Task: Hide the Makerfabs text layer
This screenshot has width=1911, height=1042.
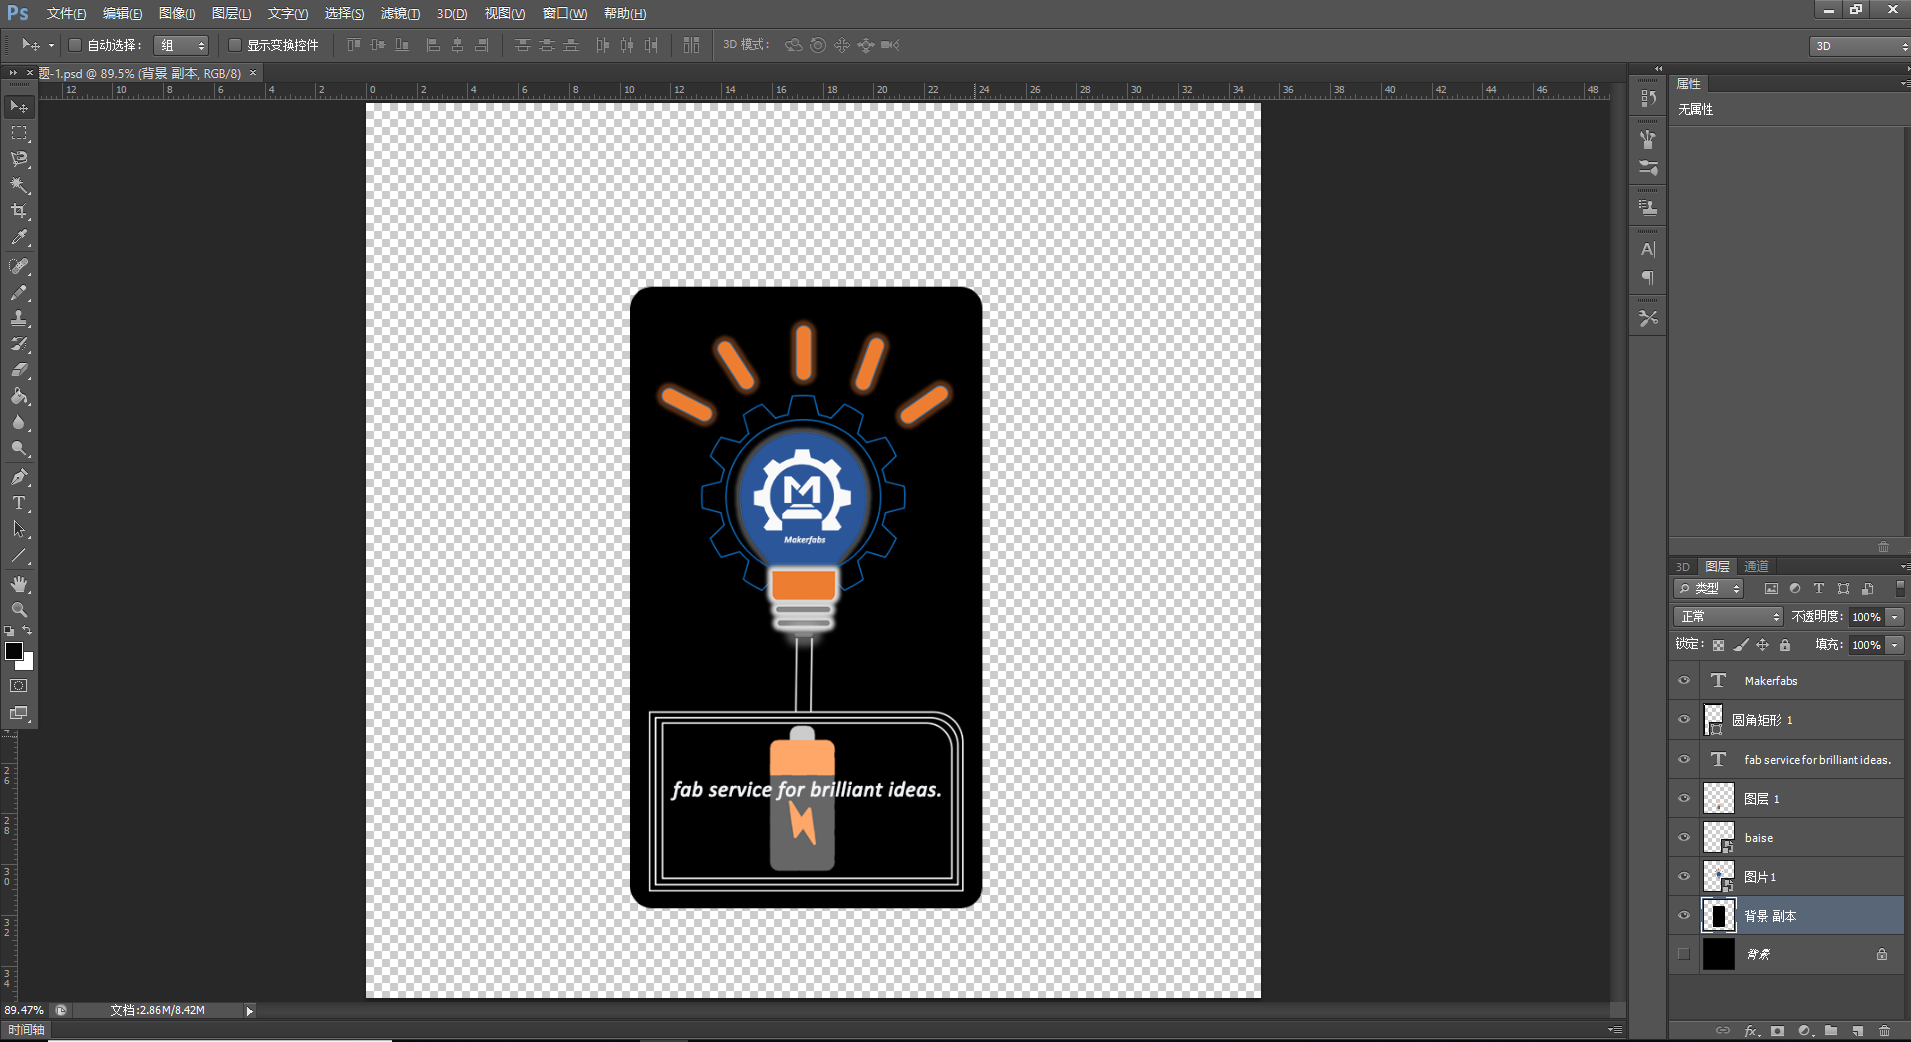Action: tap(1684, 680)
